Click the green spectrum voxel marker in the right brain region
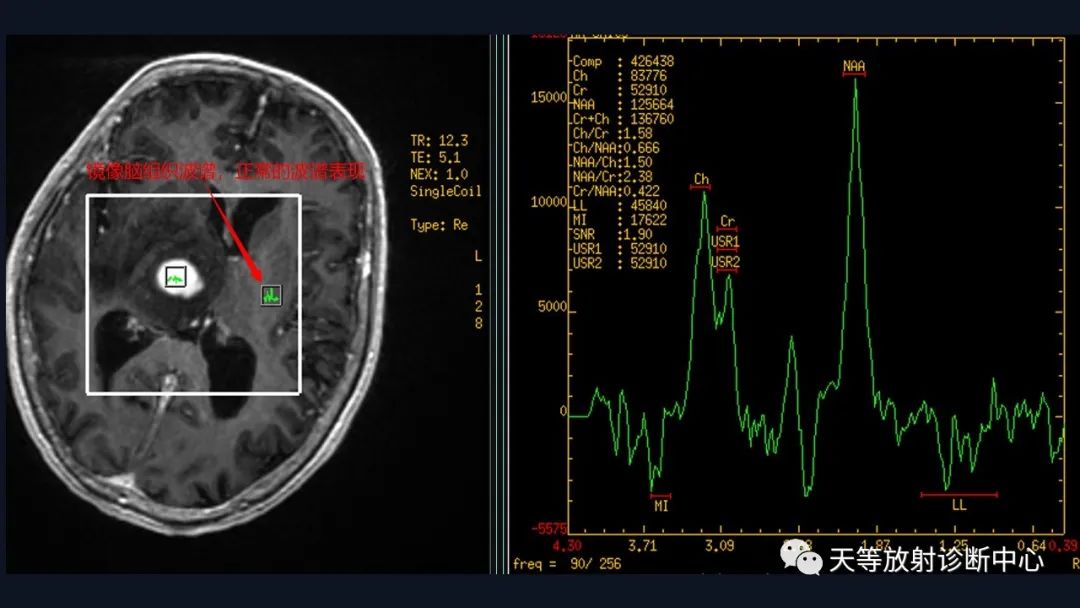1080x608 pixels. pos(271,294)
